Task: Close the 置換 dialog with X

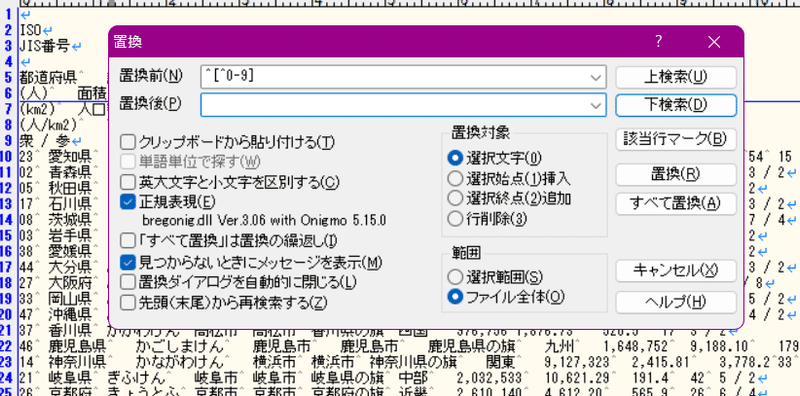Action: pos(714,42)
